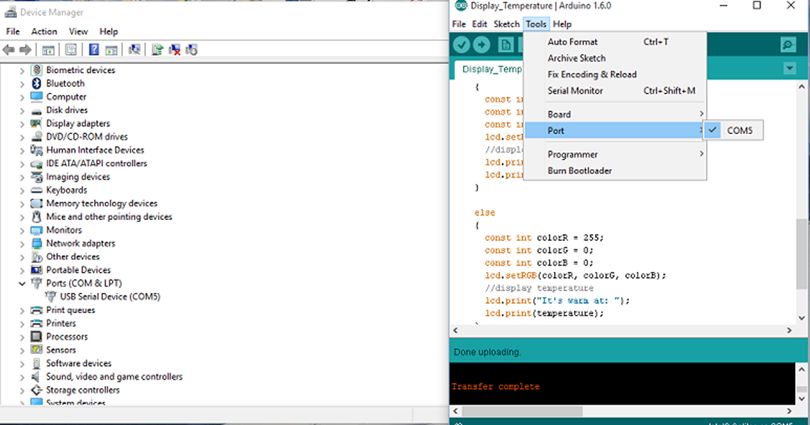Open the Serial Monitor magnifier icon
The height and width of the screenshot is (425, 810).
[788, 45]
